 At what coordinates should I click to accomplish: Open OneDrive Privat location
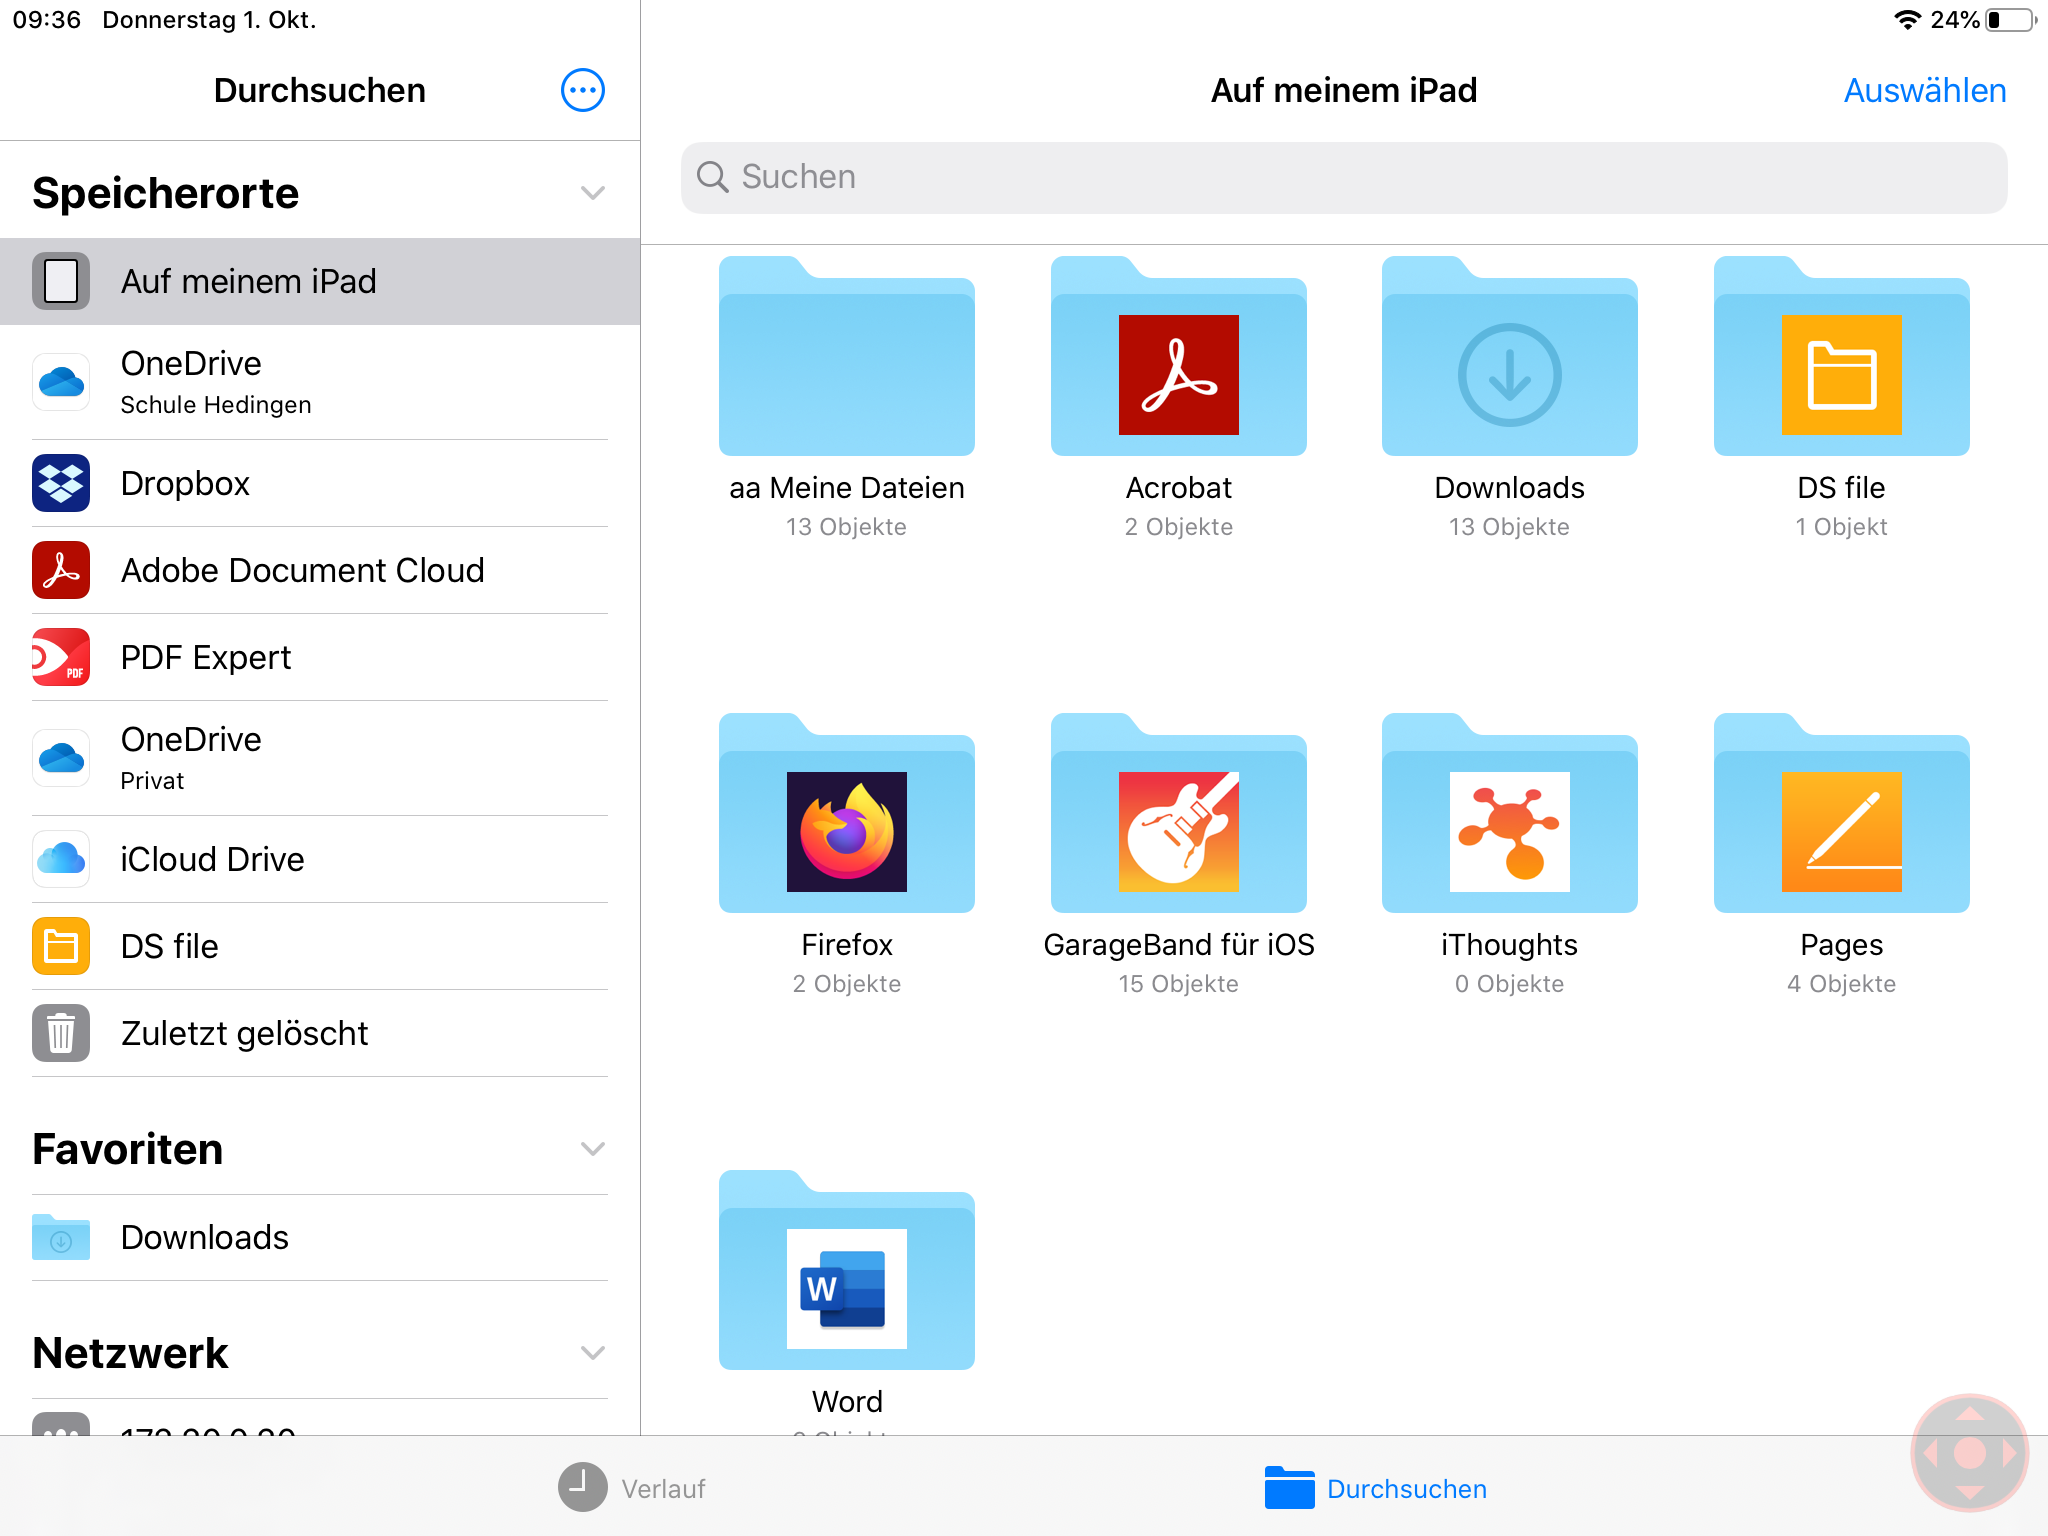(x=320, y=758)
